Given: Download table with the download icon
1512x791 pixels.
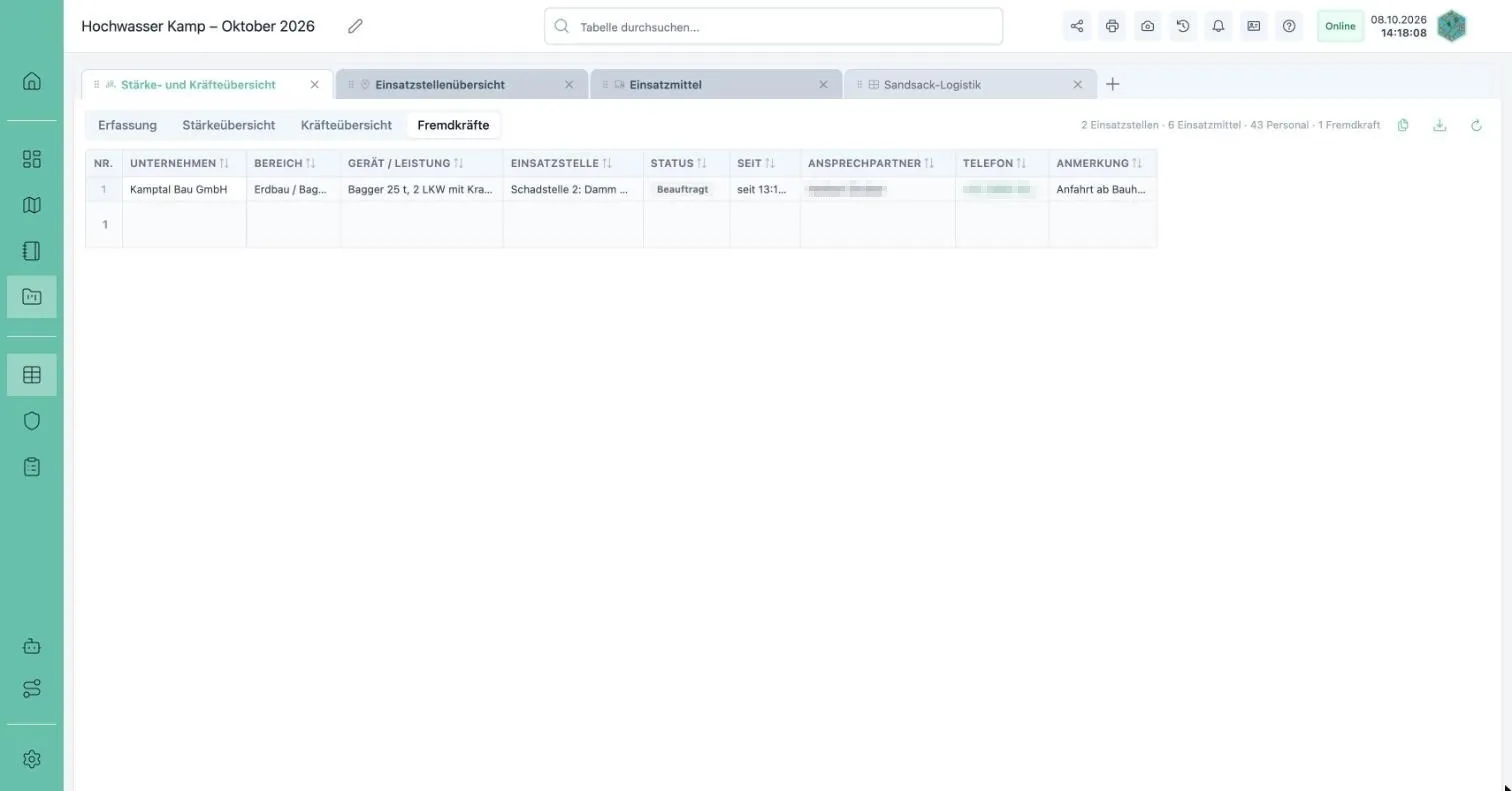Looking at the screenshot, I should point(1440,125).
